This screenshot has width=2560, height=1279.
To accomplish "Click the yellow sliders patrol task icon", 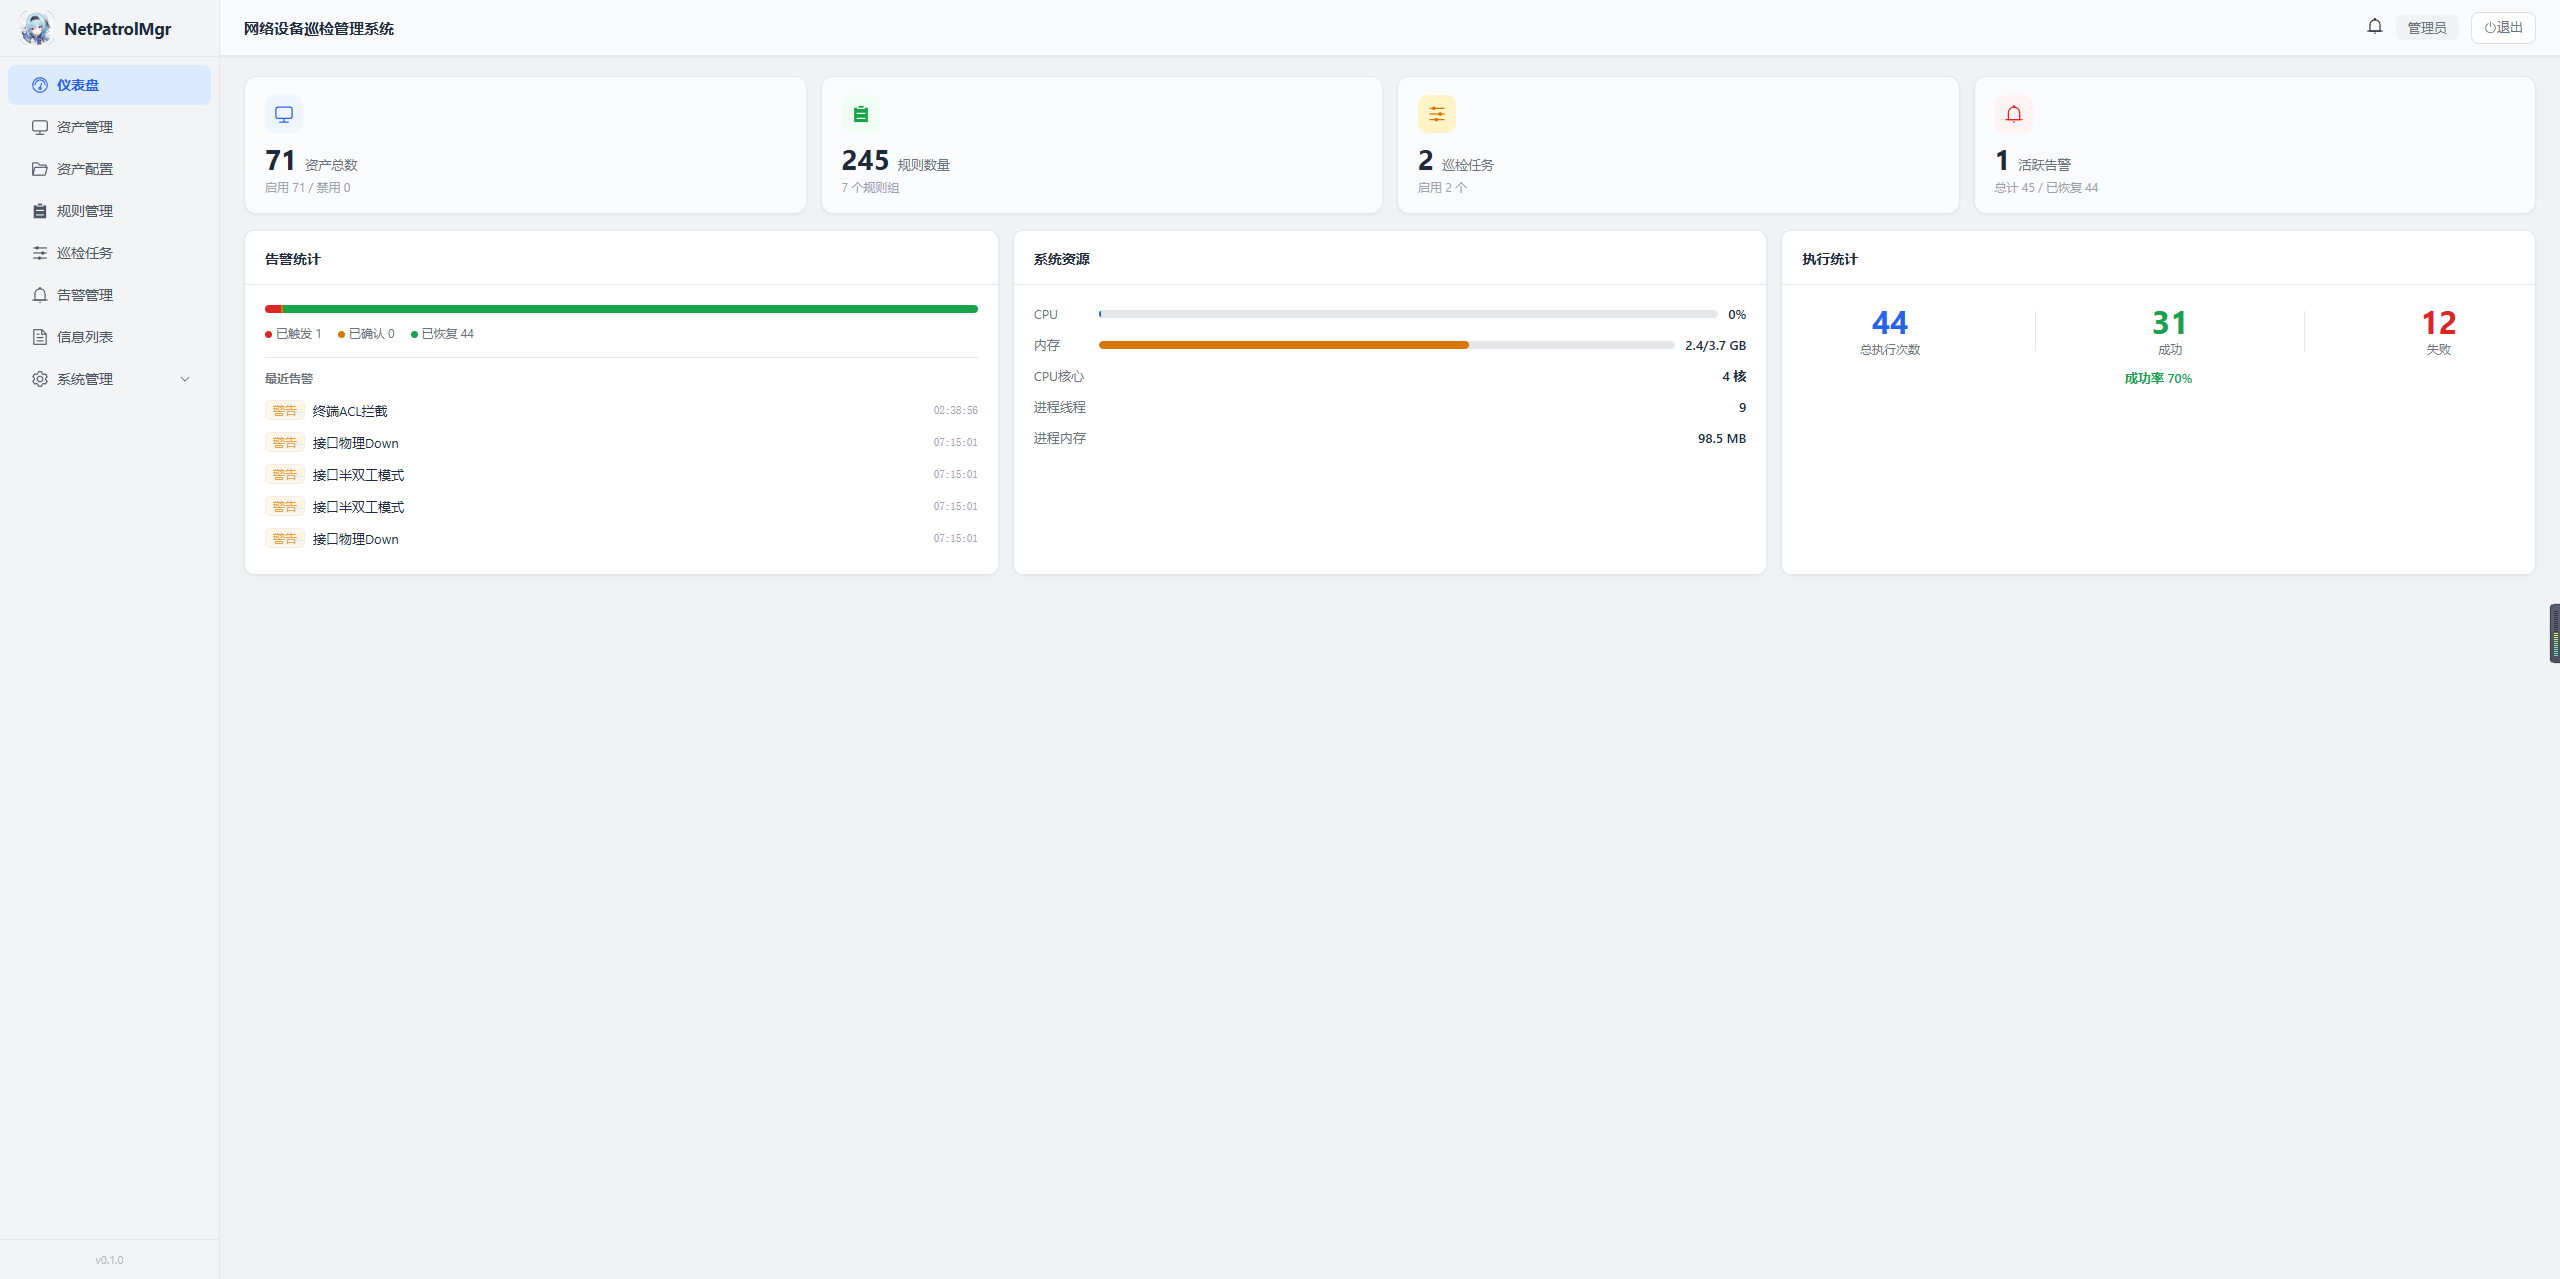I will (1436, 114).
